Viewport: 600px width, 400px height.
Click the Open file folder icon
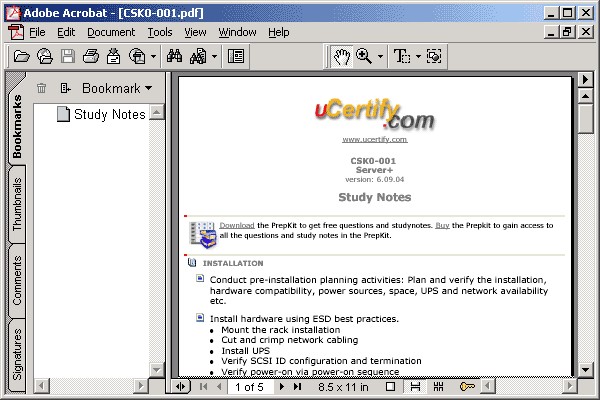coord(21,56)
